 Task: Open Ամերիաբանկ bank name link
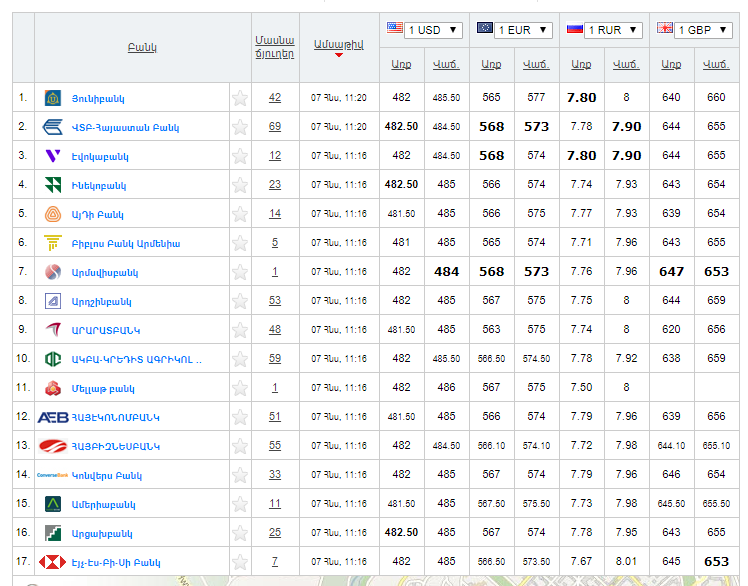pyautogui.click(x=104, y=504)
